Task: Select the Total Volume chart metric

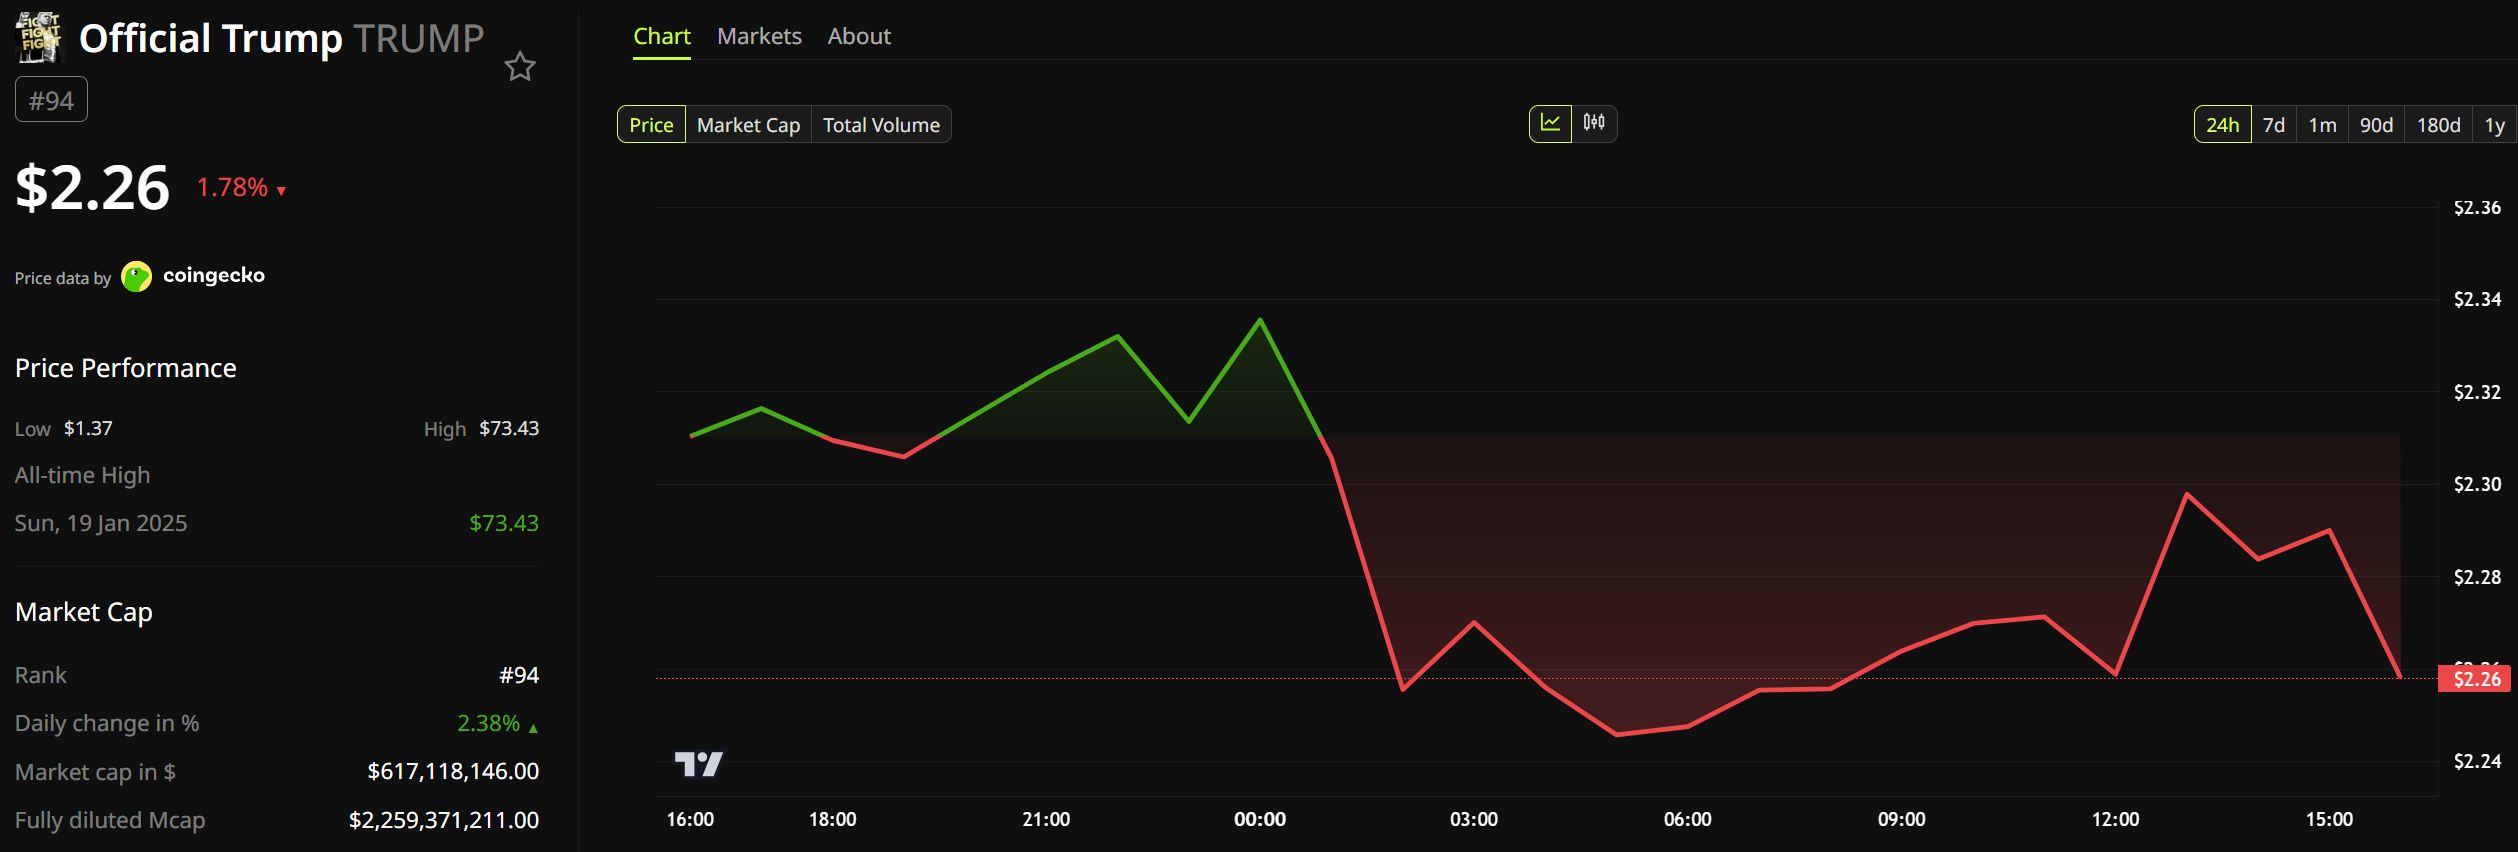Action: click(x=881, y=125)
